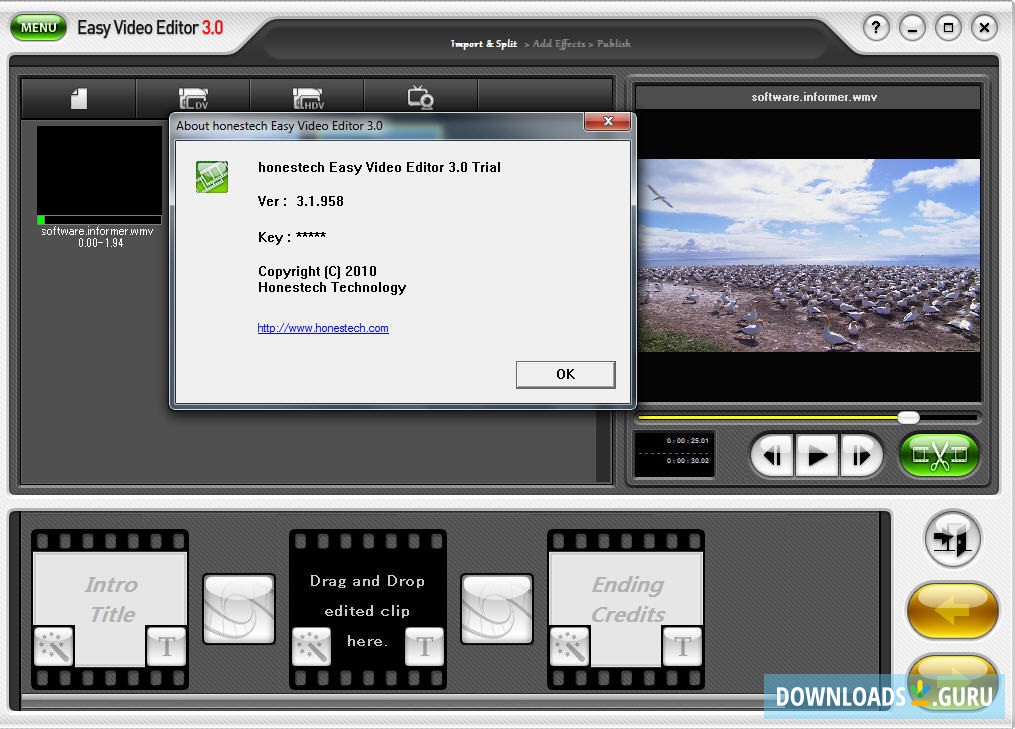Click the Import & Split step tab

(x=484, y=44)
